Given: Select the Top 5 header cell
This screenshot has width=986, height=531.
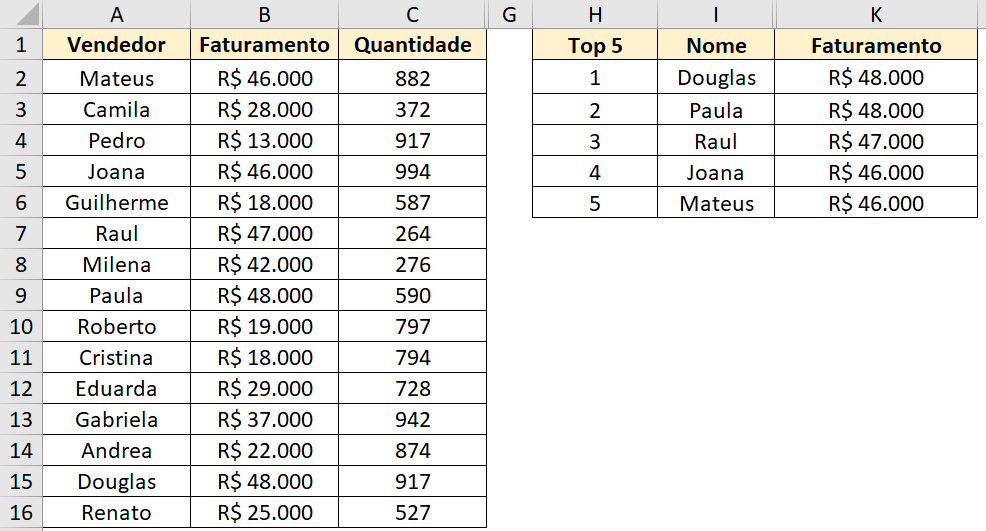Looking at the screenshot, I should click(x=595, y=46).
